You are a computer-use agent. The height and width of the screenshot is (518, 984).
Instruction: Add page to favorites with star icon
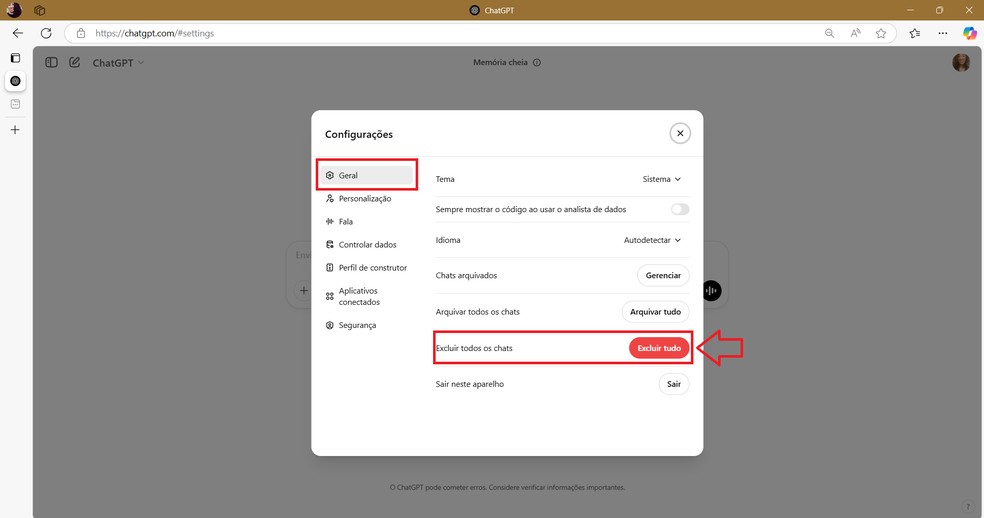click(881, 33)
